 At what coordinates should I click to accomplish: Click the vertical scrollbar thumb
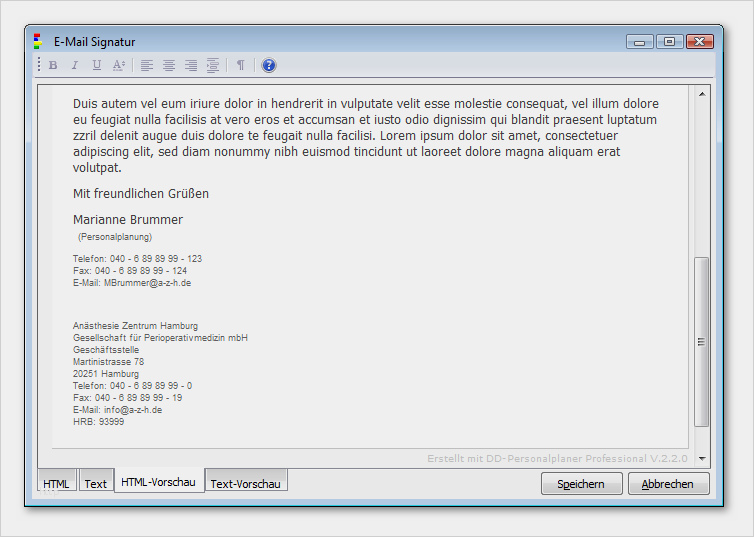pos(702,342)
